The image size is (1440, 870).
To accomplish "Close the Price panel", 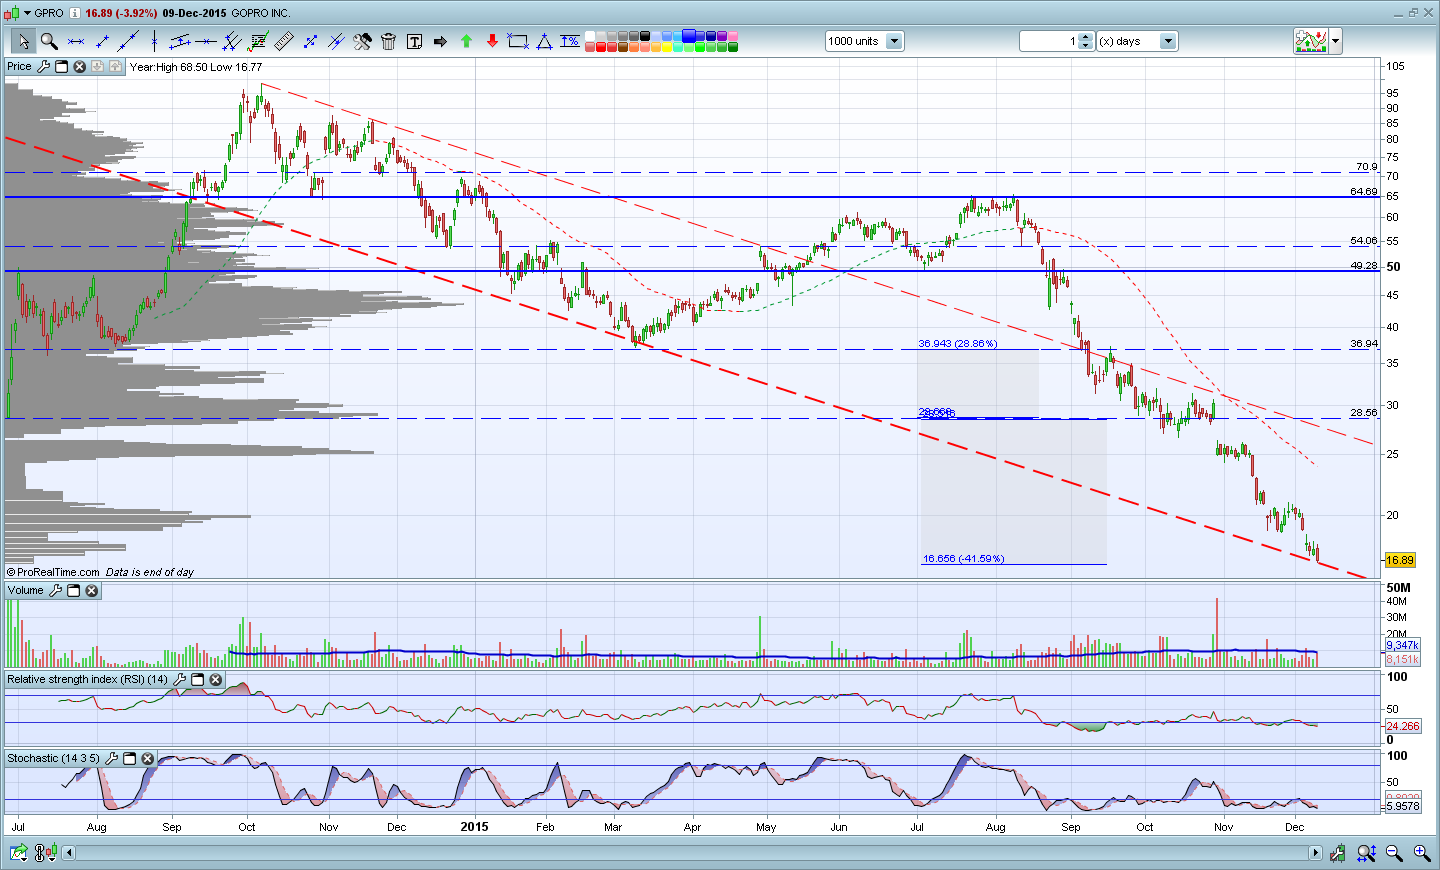I will (x=79, y=66).
